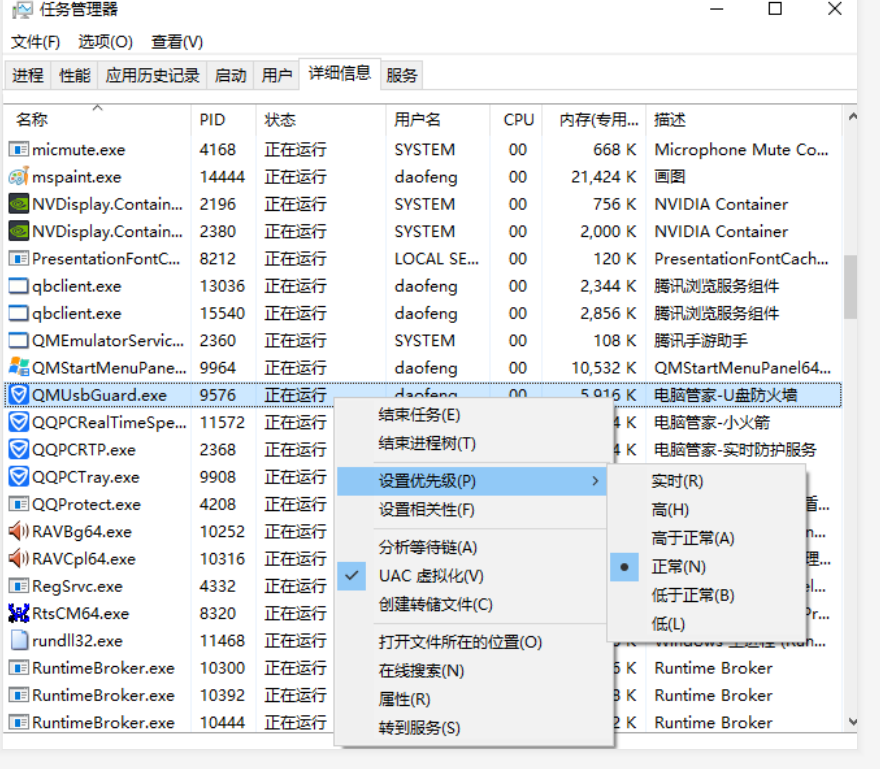Click the QQPCRealTimeSpeedup shield icon

pos(19,422)
